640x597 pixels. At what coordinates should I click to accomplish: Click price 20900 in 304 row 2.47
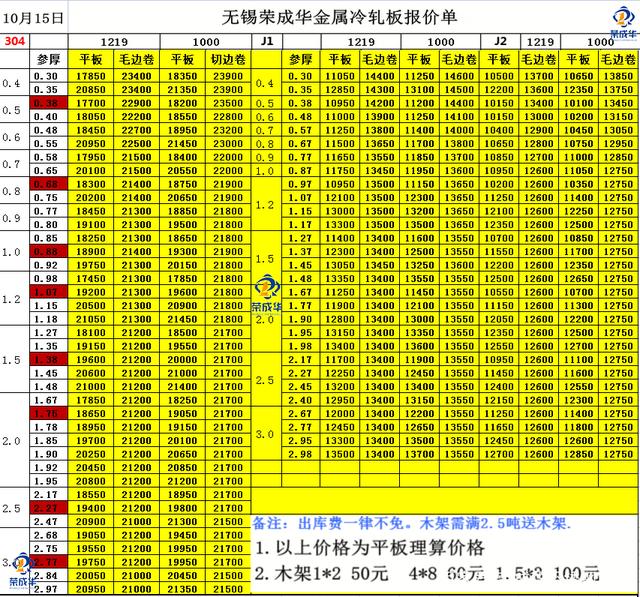(91, 522)
